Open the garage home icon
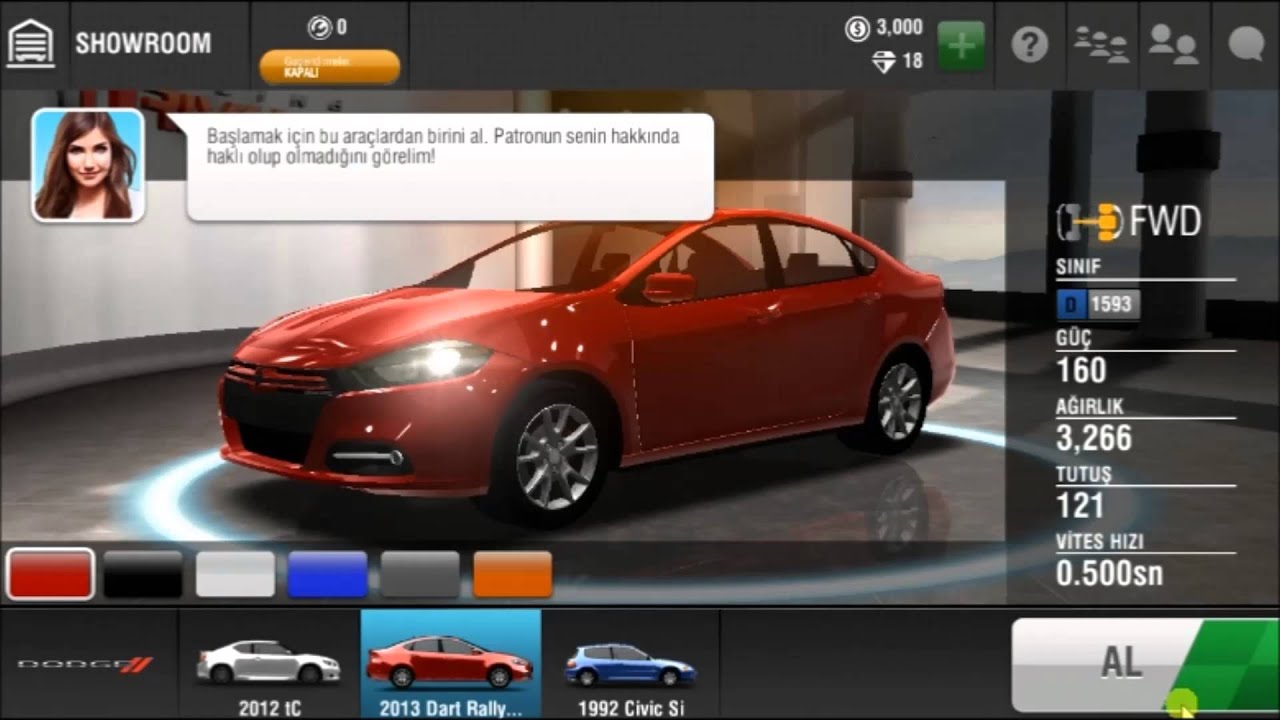The width and height of the screenshot is (1280, 720). pyautogui.click(x=31, y=44)
